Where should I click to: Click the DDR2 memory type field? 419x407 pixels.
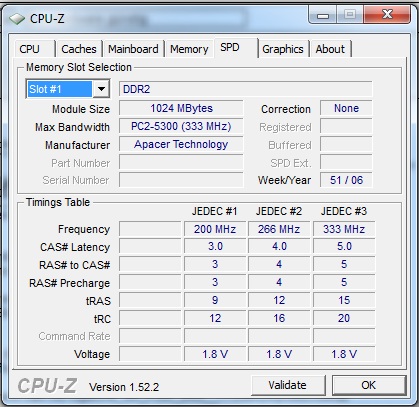point(245,89)
